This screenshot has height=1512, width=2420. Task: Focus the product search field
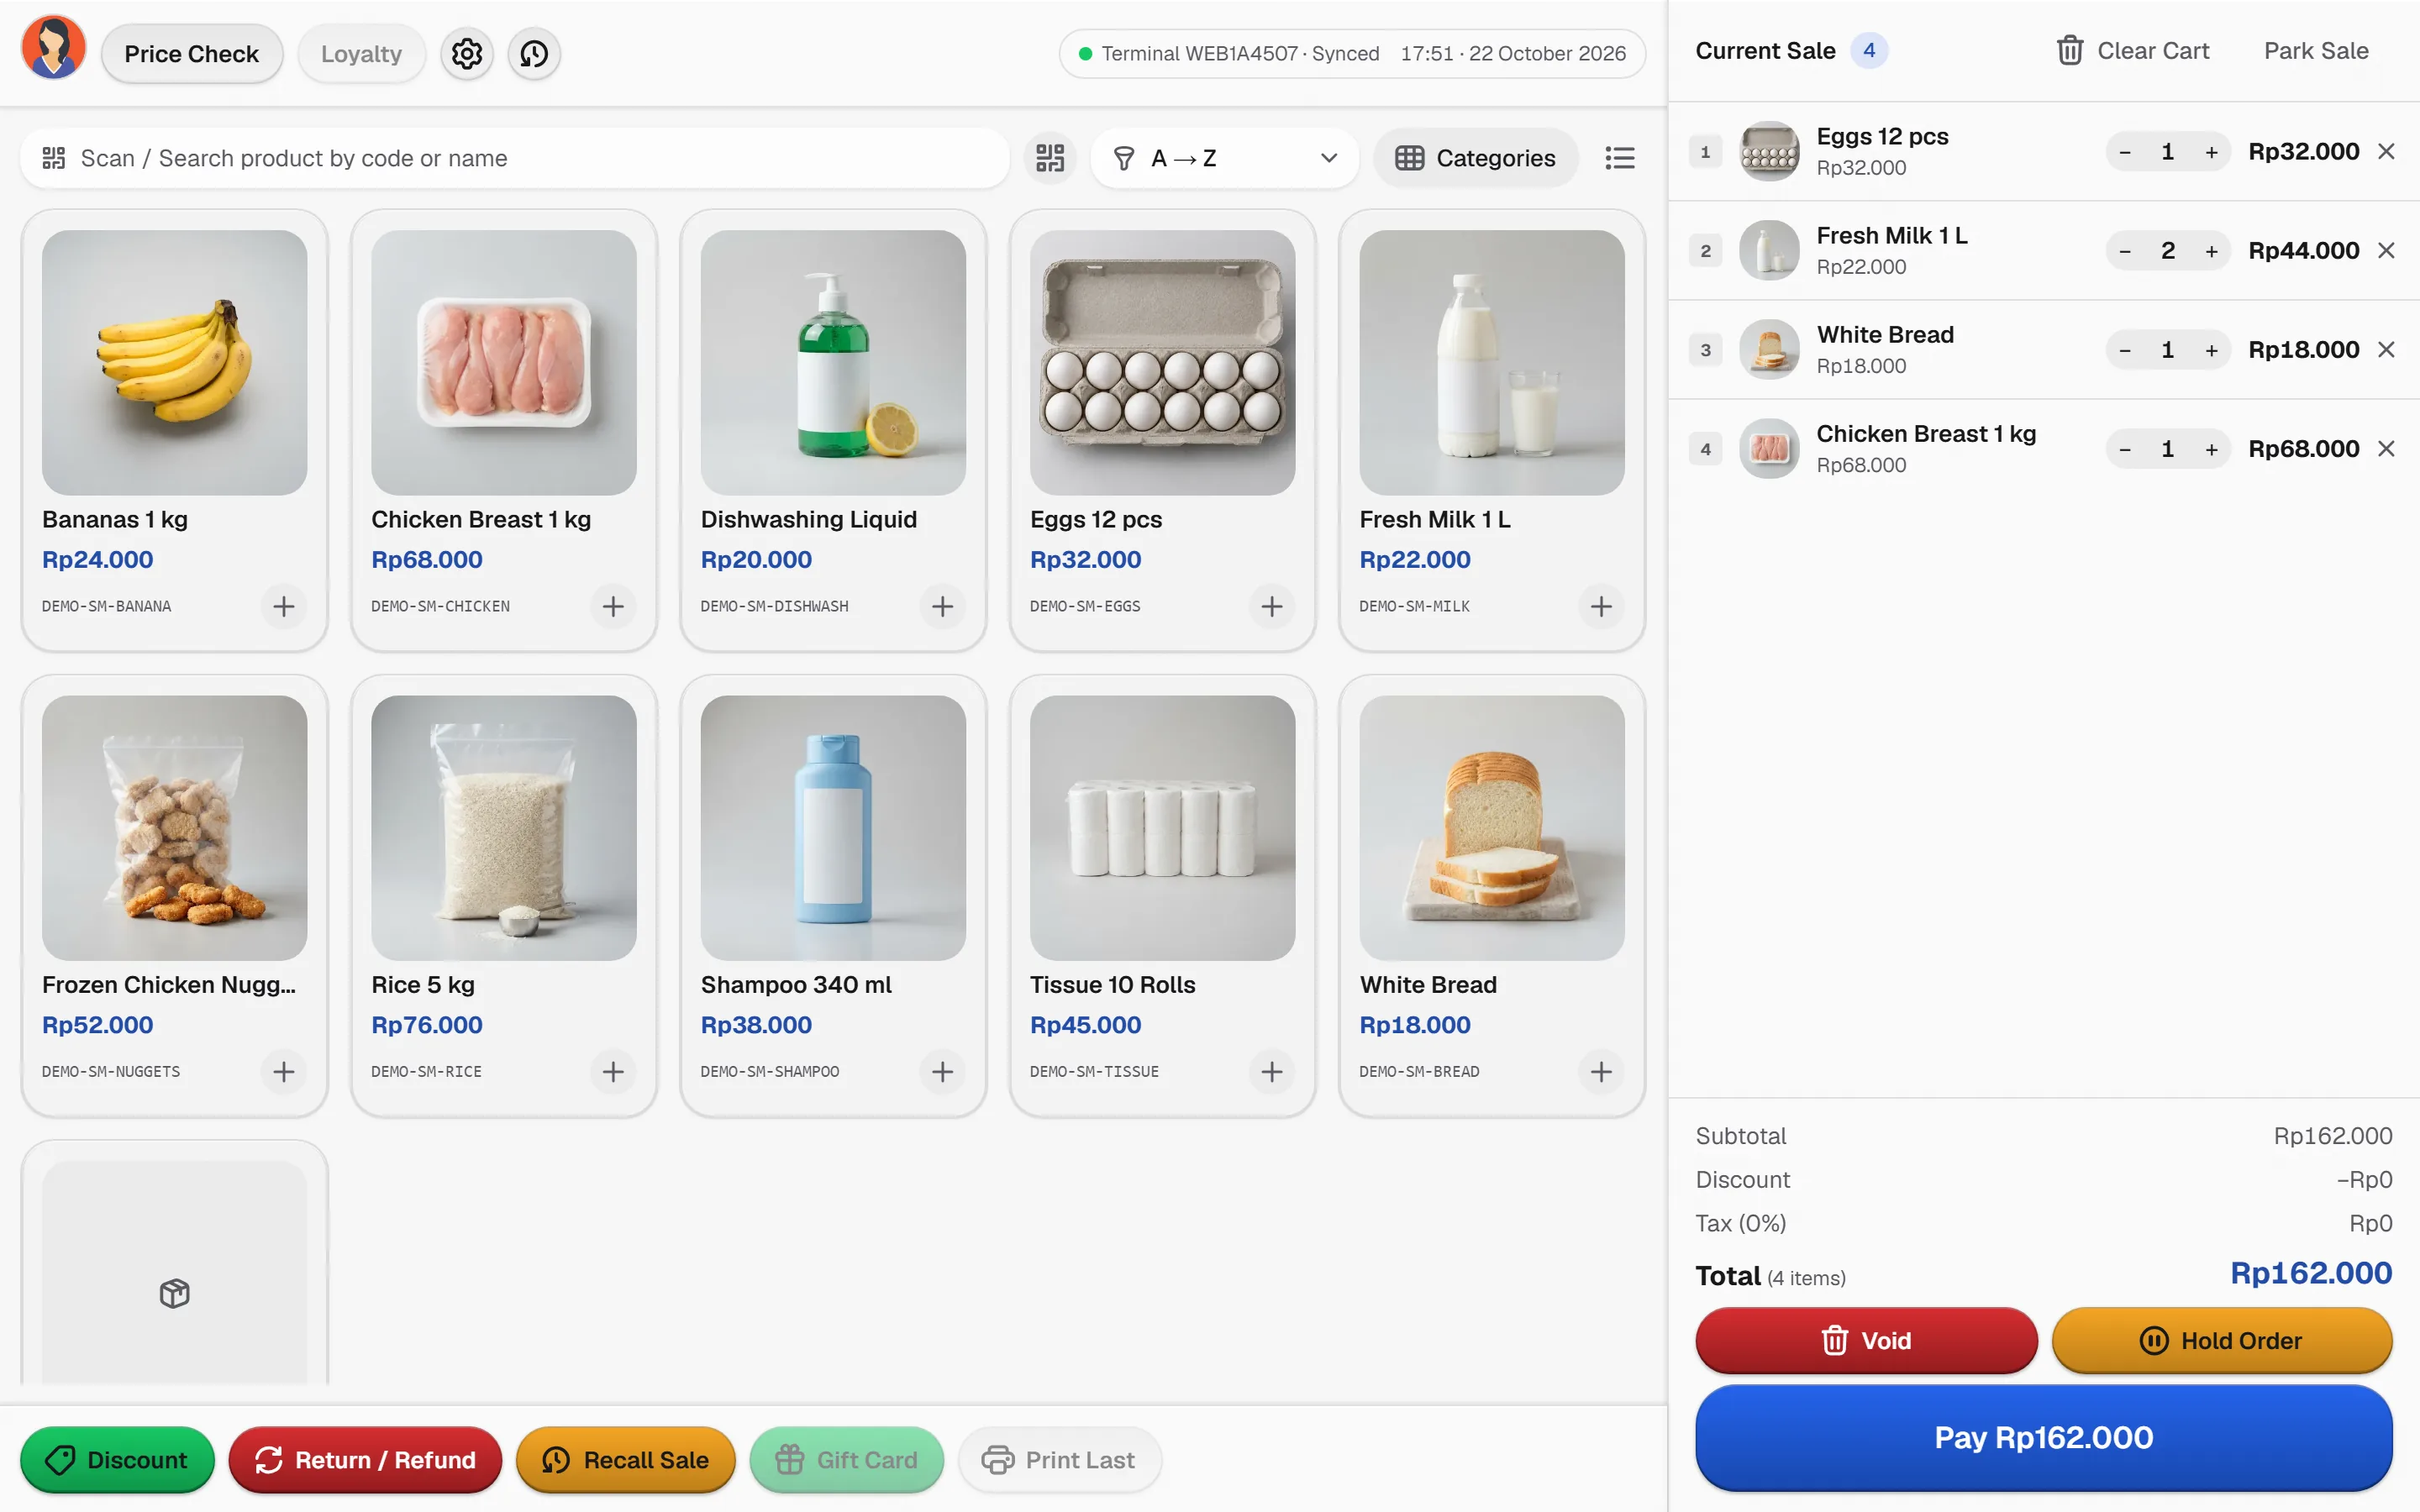[x=514, y=158]
